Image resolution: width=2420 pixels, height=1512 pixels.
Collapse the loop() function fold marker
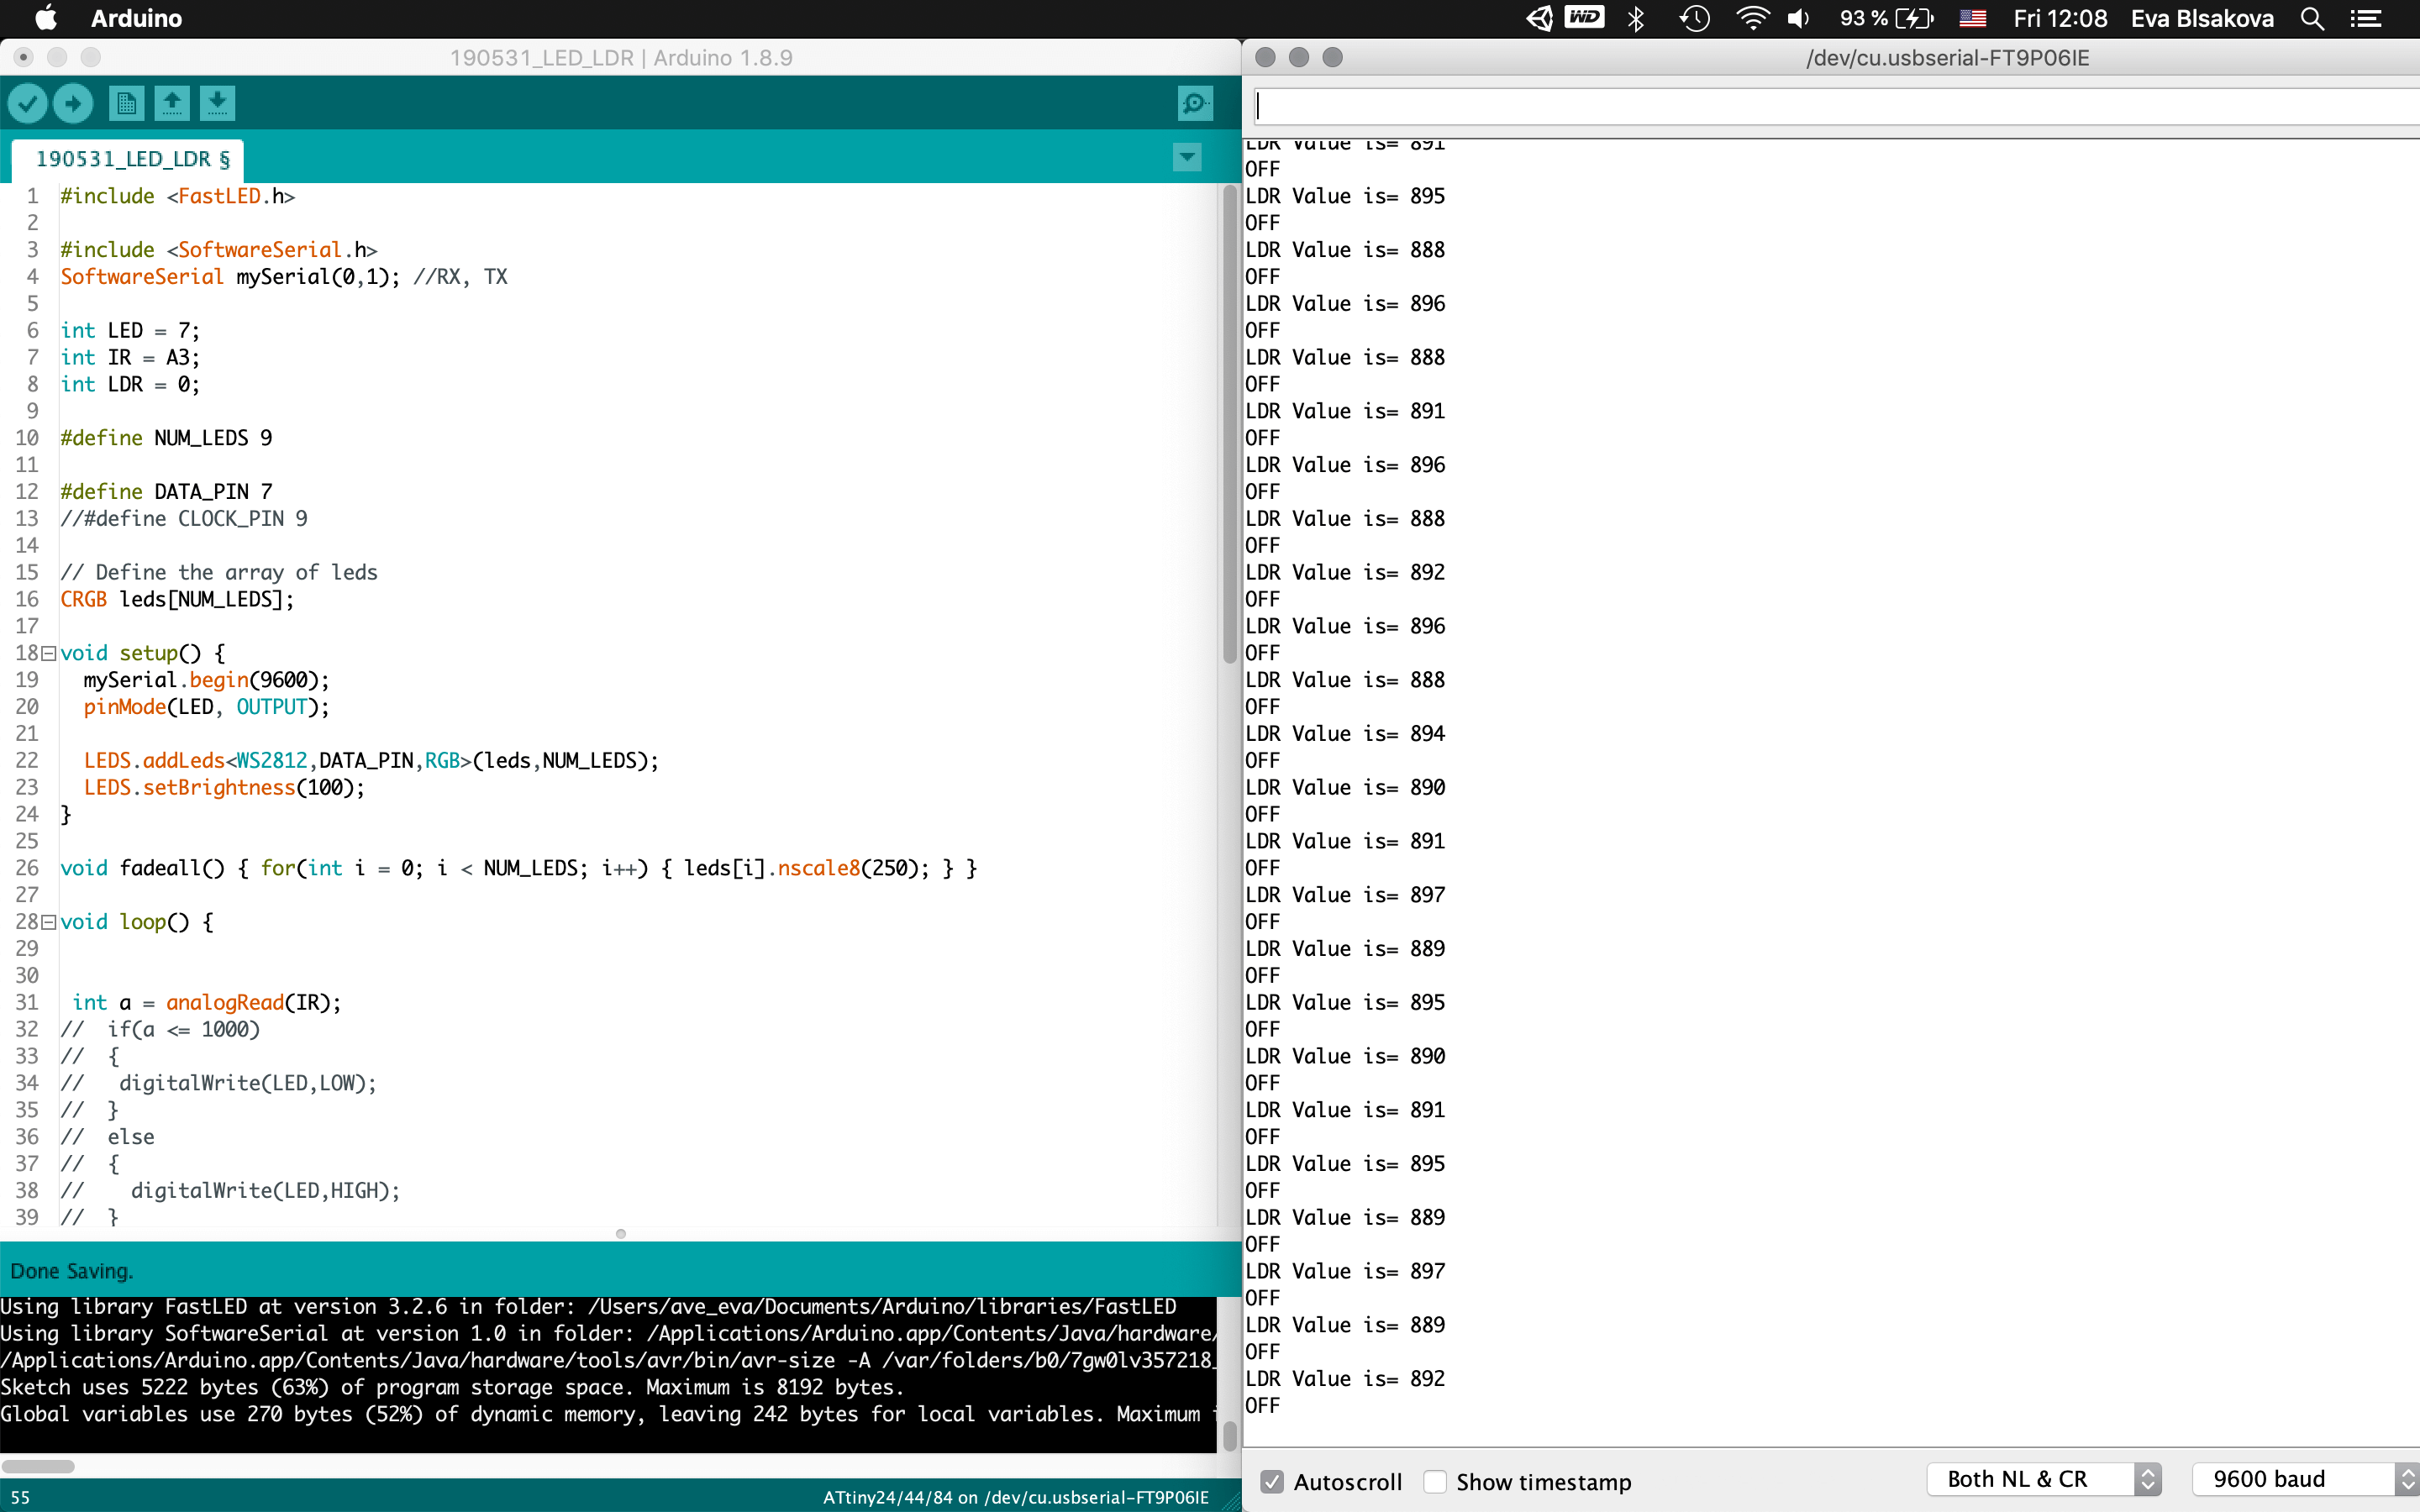(48, 922)
